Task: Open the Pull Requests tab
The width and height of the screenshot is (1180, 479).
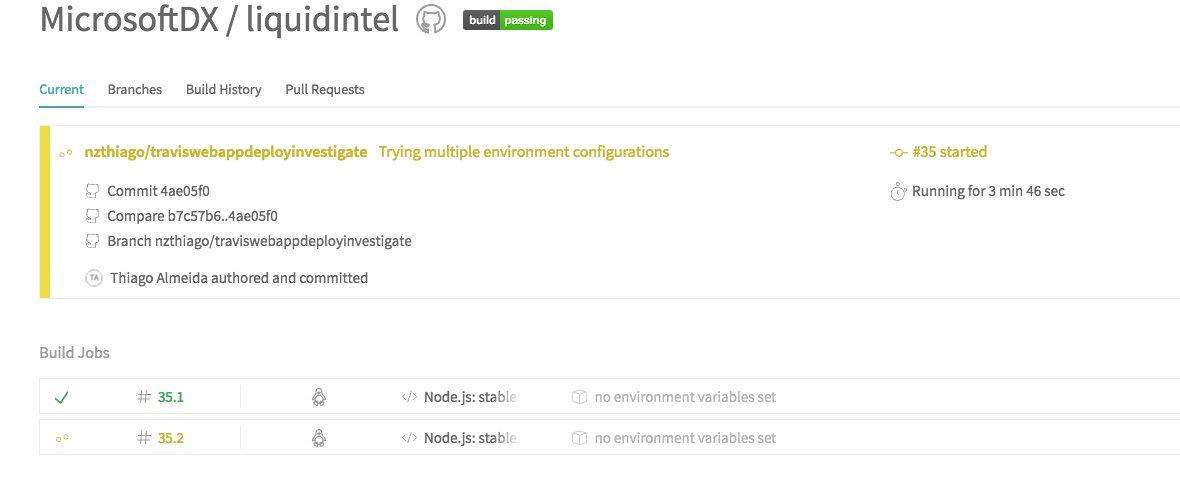Action: click(325, 89)
